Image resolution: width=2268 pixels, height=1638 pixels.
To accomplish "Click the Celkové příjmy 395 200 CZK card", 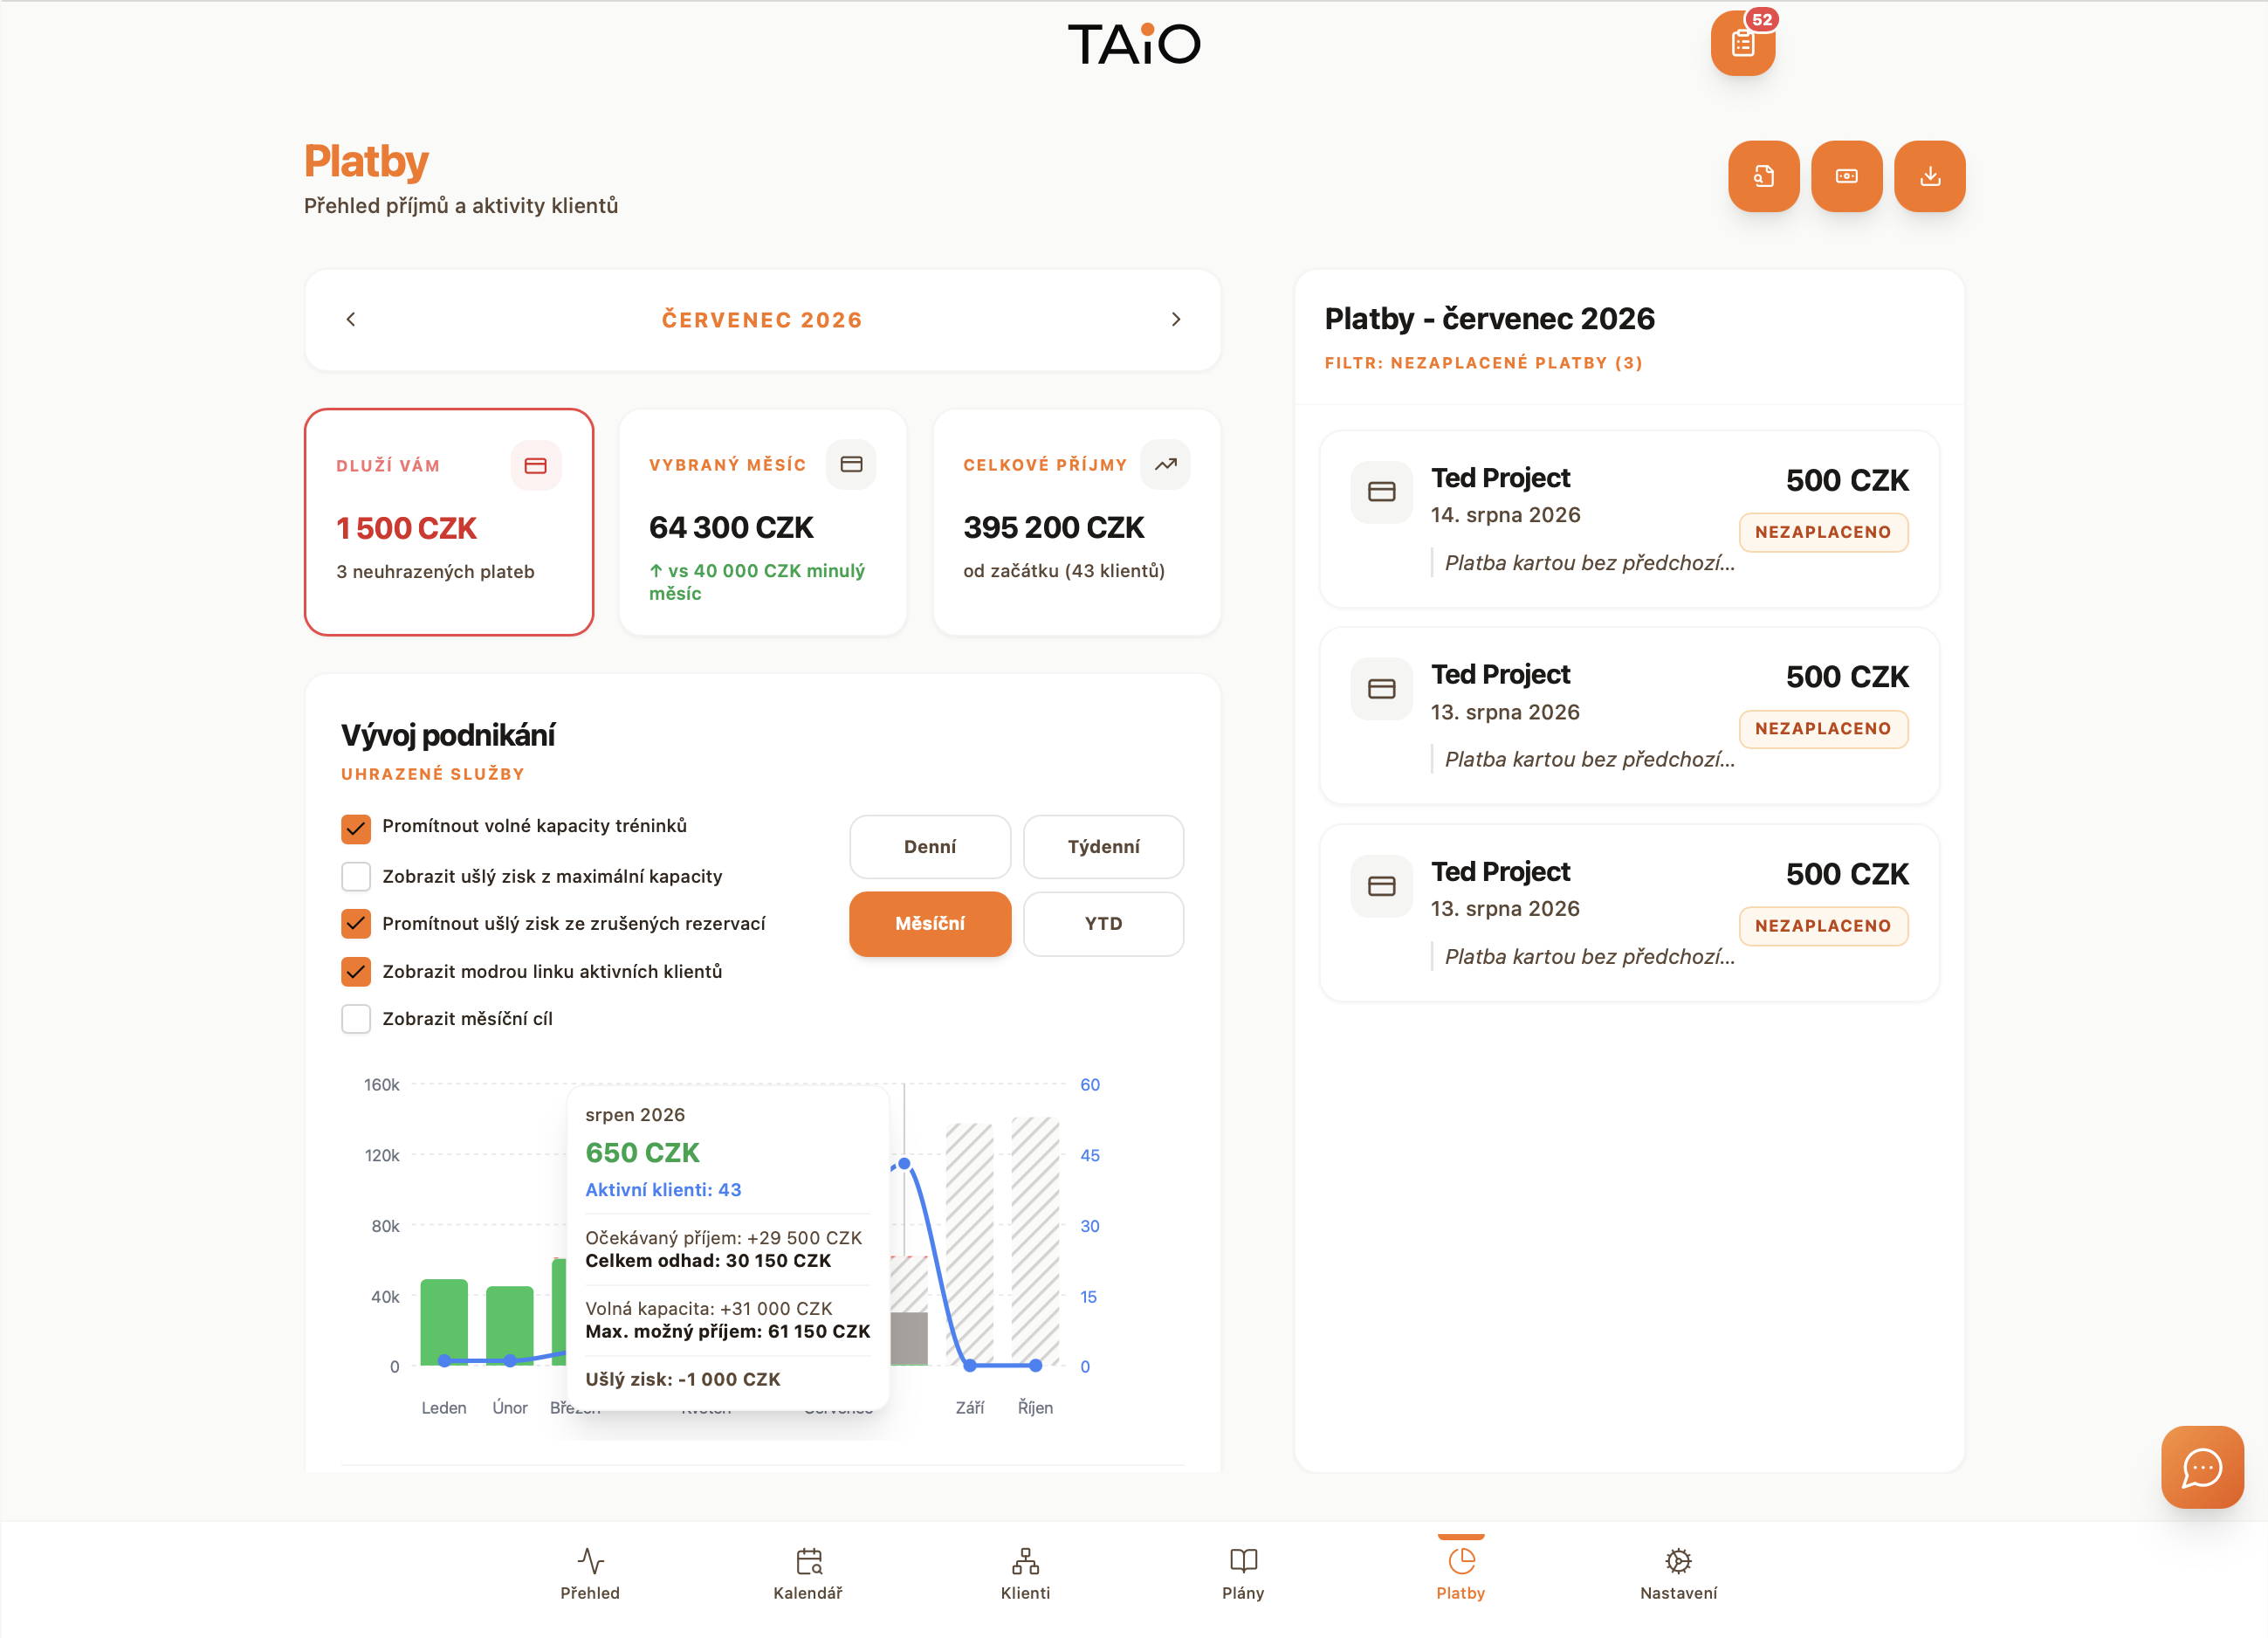I will [x=1076, y=521].
